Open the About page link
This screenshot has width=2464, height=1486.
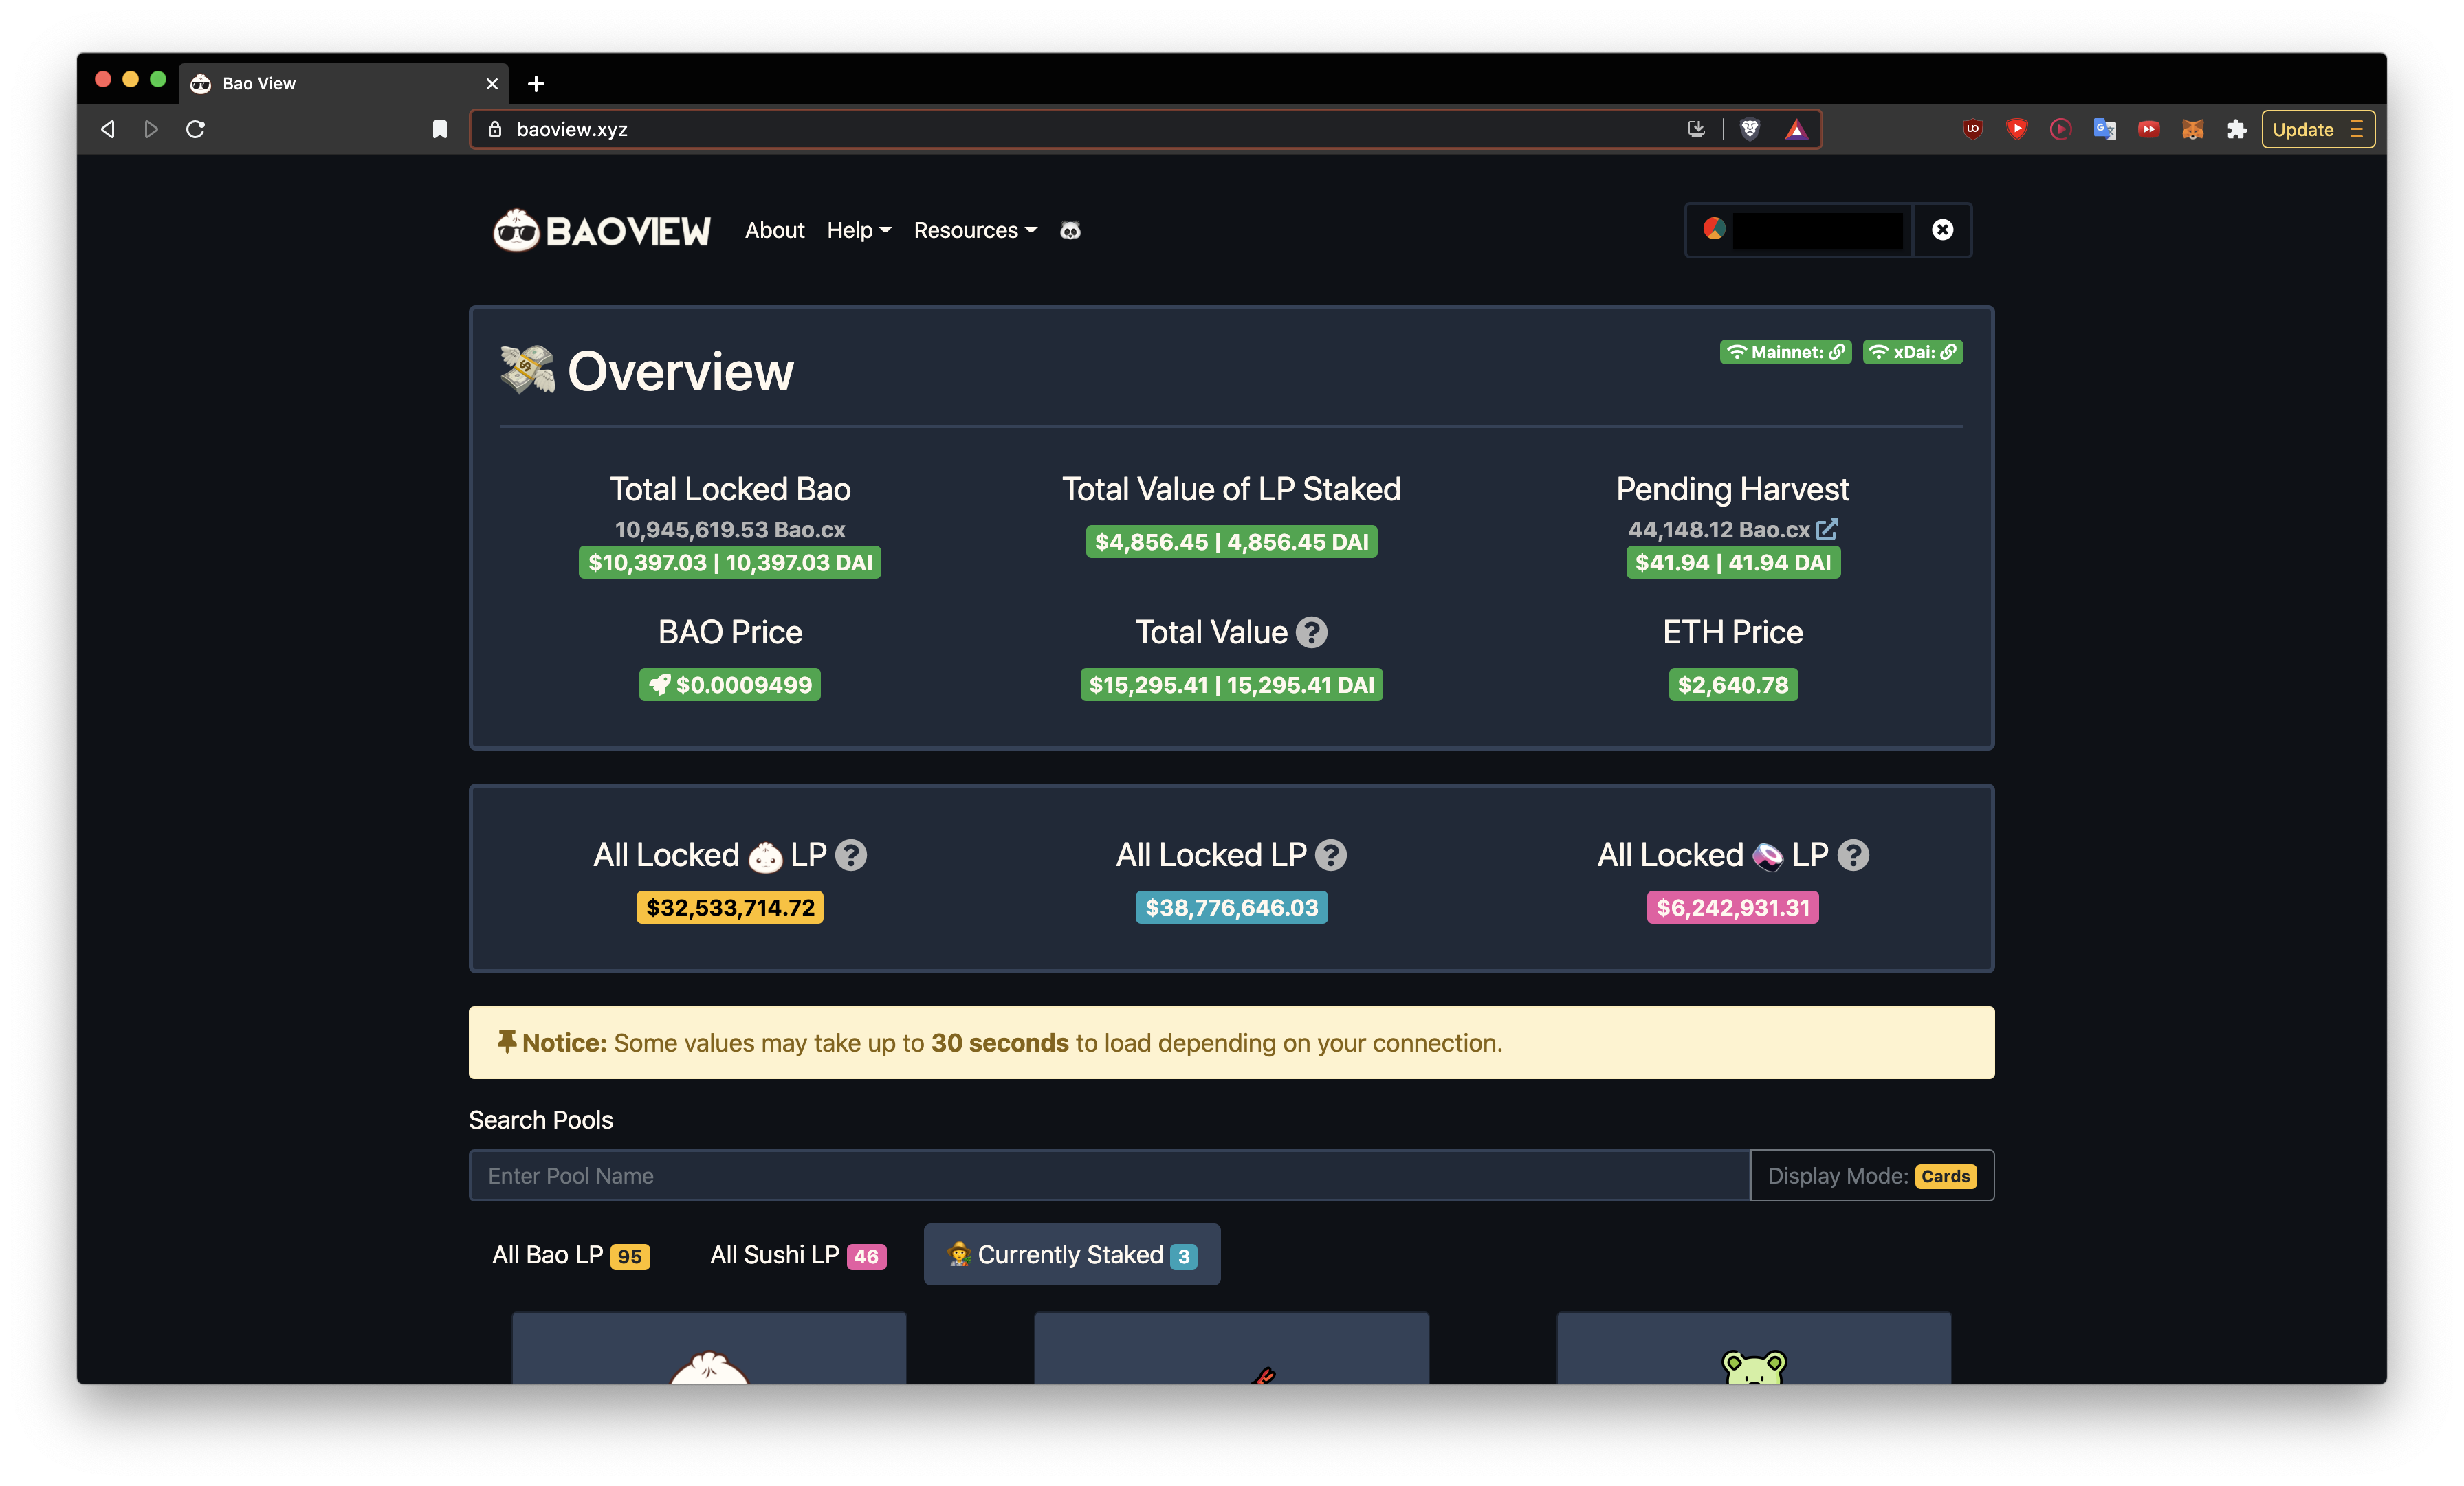point(774,231)
